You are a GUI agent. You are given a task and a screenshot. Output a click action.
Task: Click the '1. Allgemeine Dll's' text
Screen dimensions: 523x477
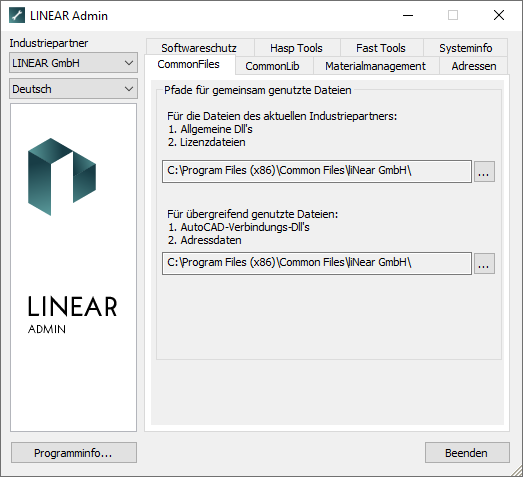(210, 129)
